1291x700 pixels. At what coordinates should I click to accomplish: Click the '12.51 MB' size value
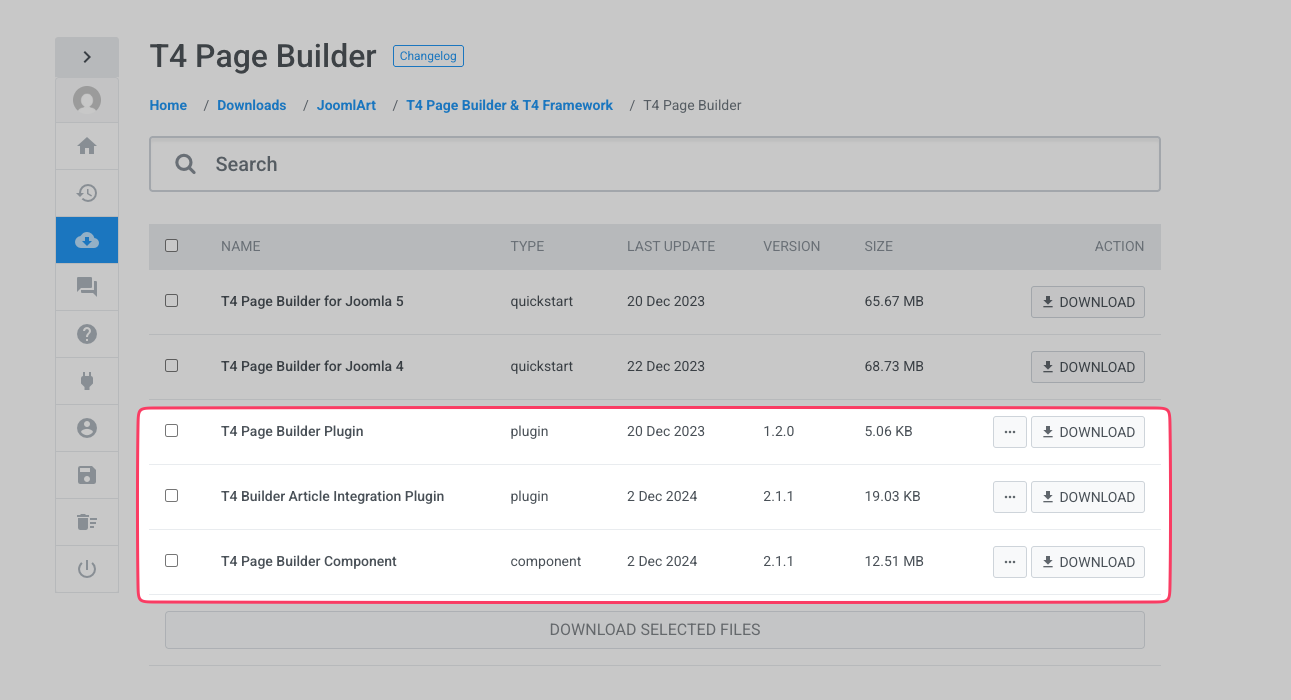point(894,561)
